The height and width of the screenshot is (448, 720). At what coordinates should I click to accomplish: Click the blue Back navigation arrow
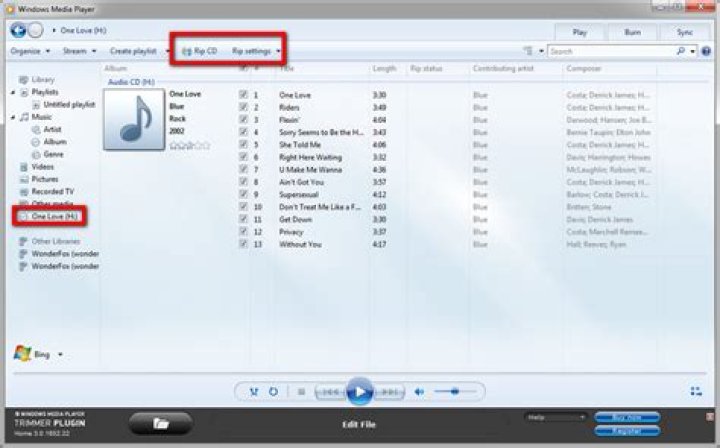tap(18, 31)
